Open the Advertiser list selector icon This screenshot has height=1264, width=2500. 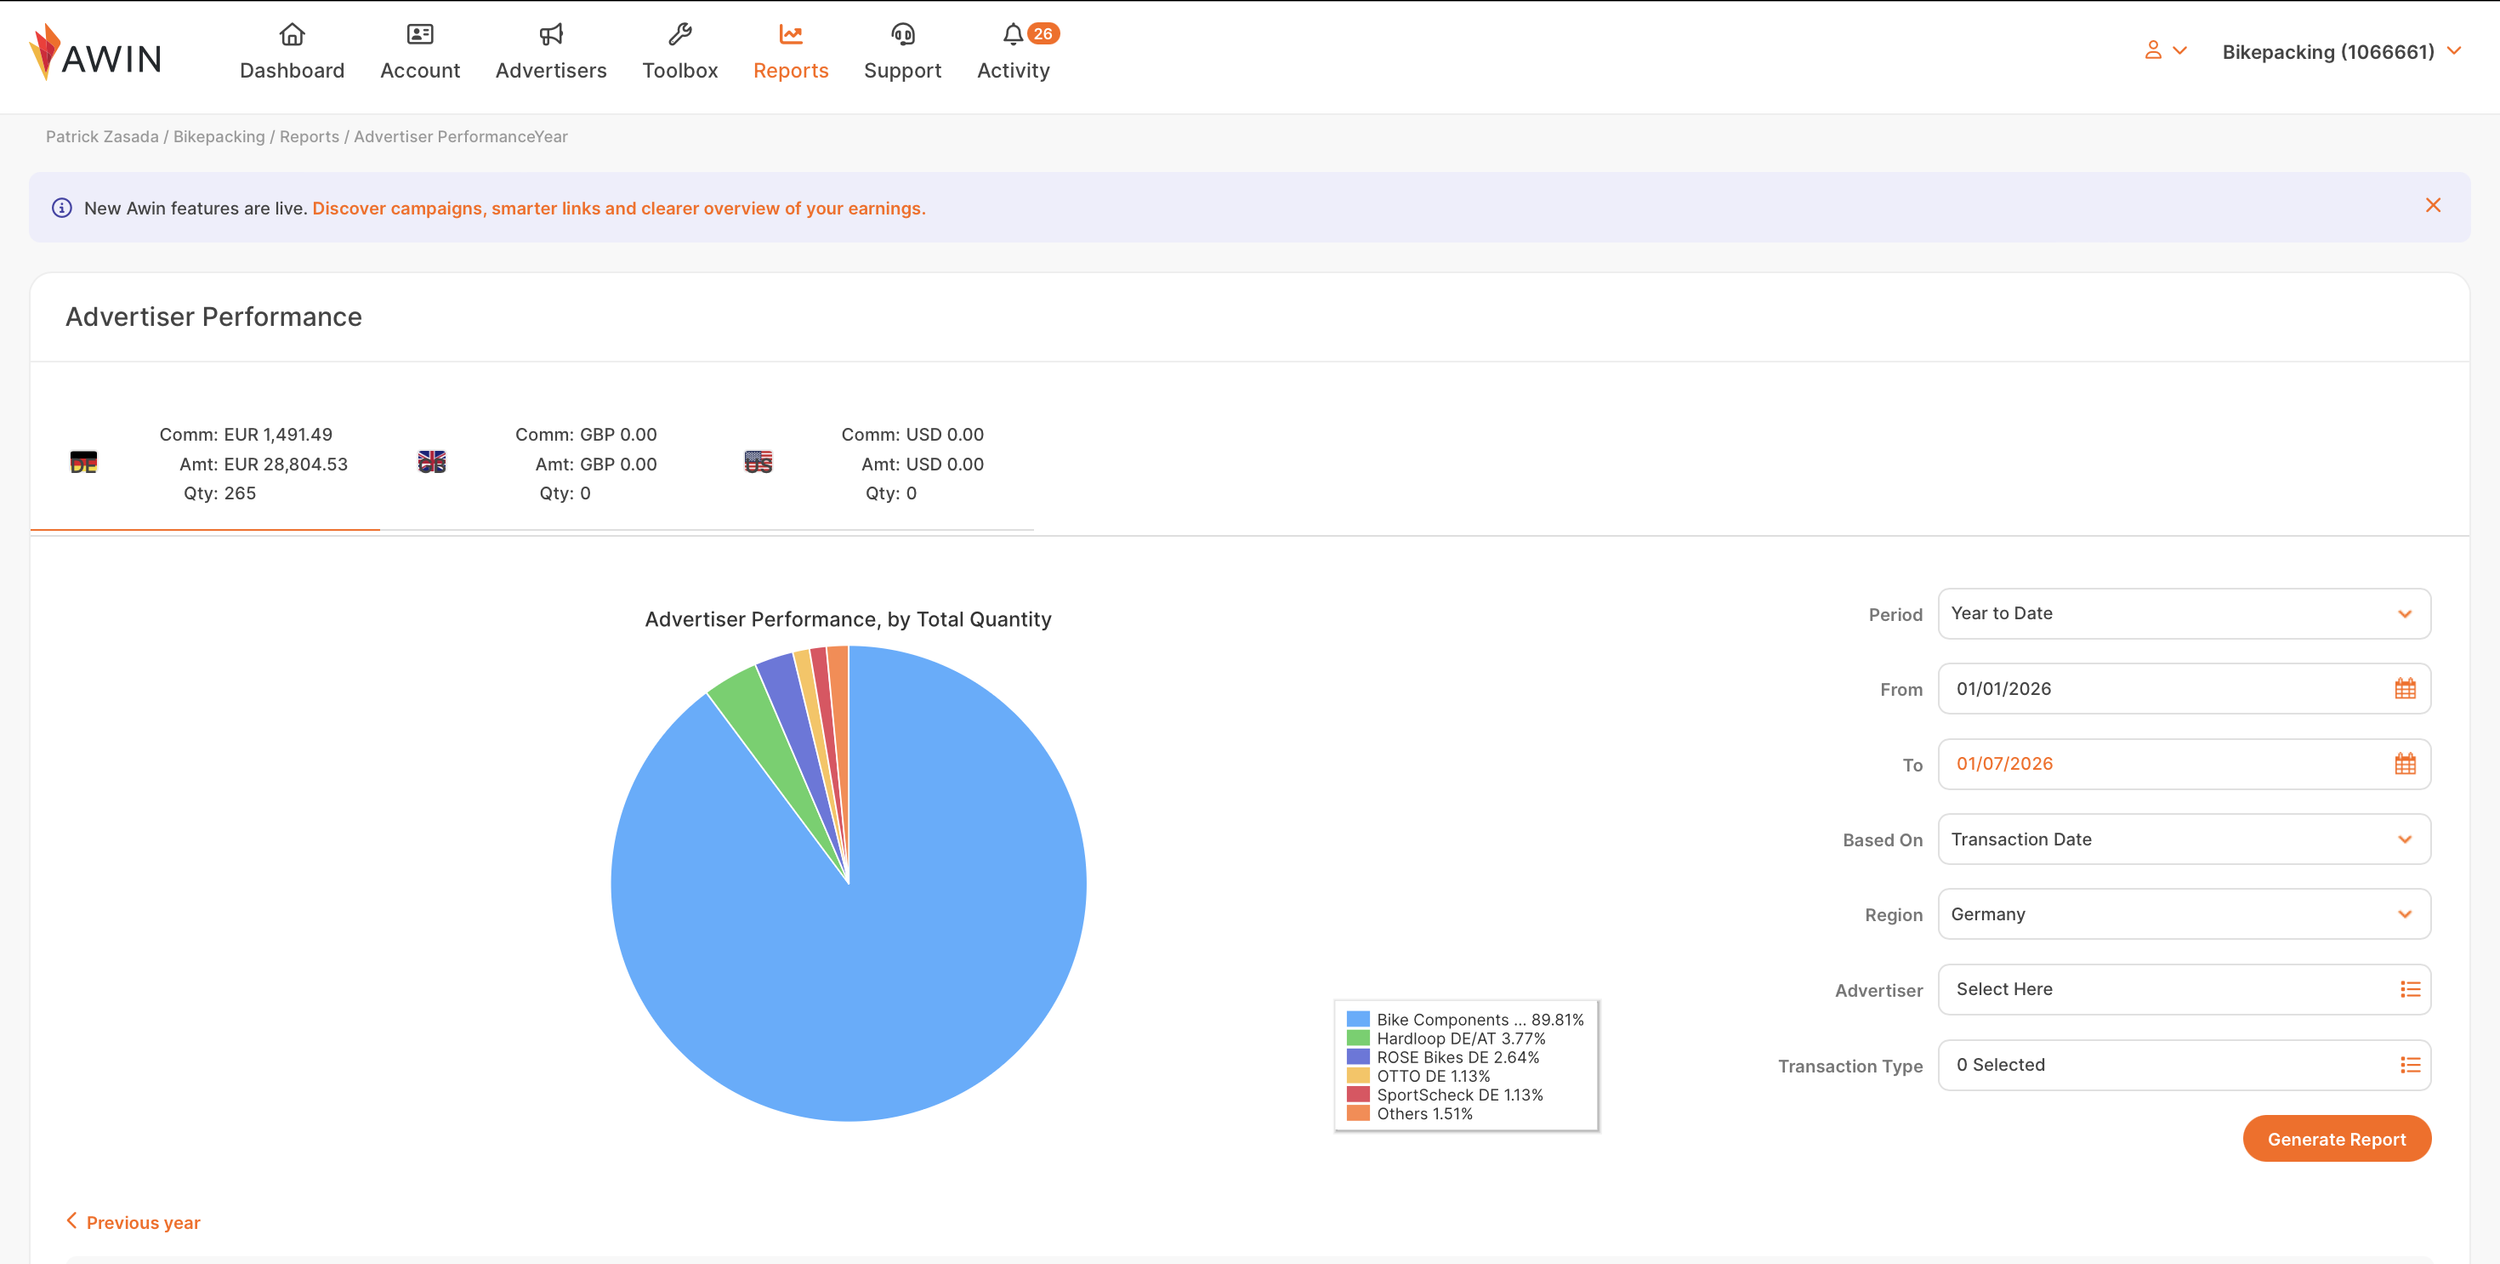pos(2410,989)
